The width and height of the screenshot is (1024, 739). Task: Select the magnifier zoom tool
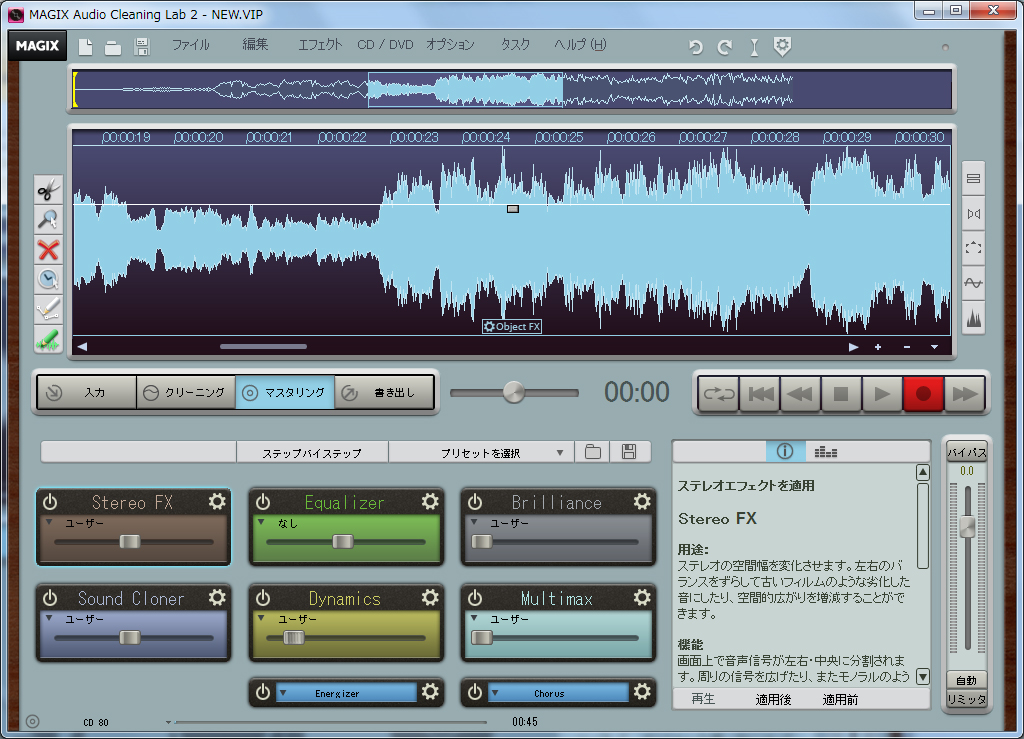point(48,220)
